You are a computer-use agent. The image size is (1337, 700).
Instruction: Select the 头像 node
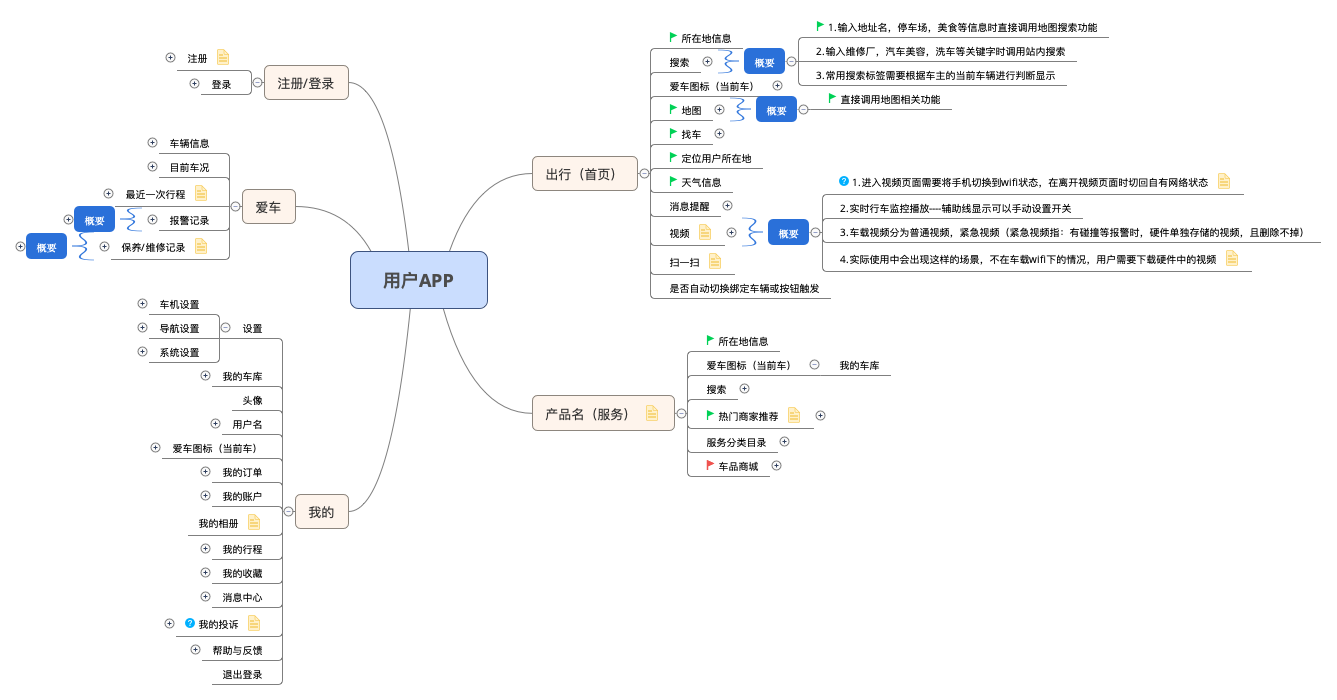coord(252,400)
